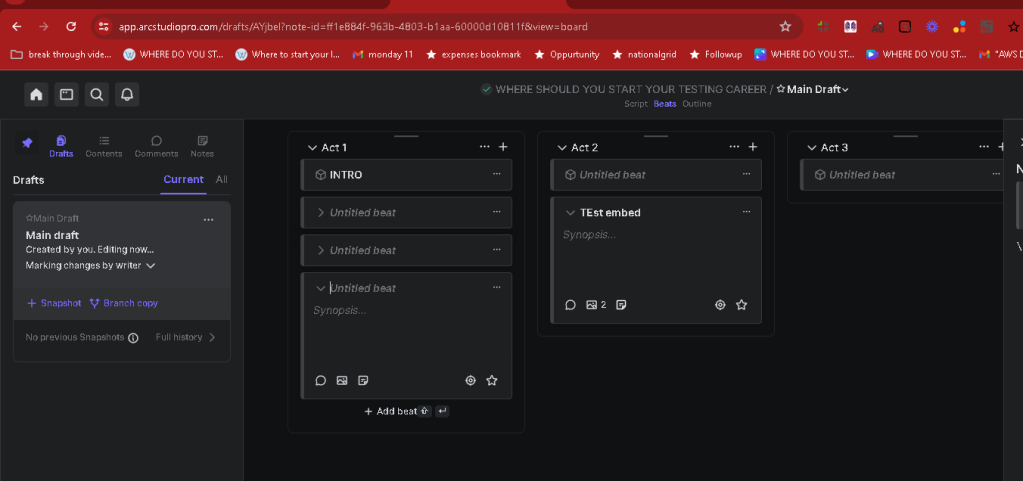Viewport: 1023px width, 481px height.
Task: Open the home dashboard icon
Action: coord(37,95)
